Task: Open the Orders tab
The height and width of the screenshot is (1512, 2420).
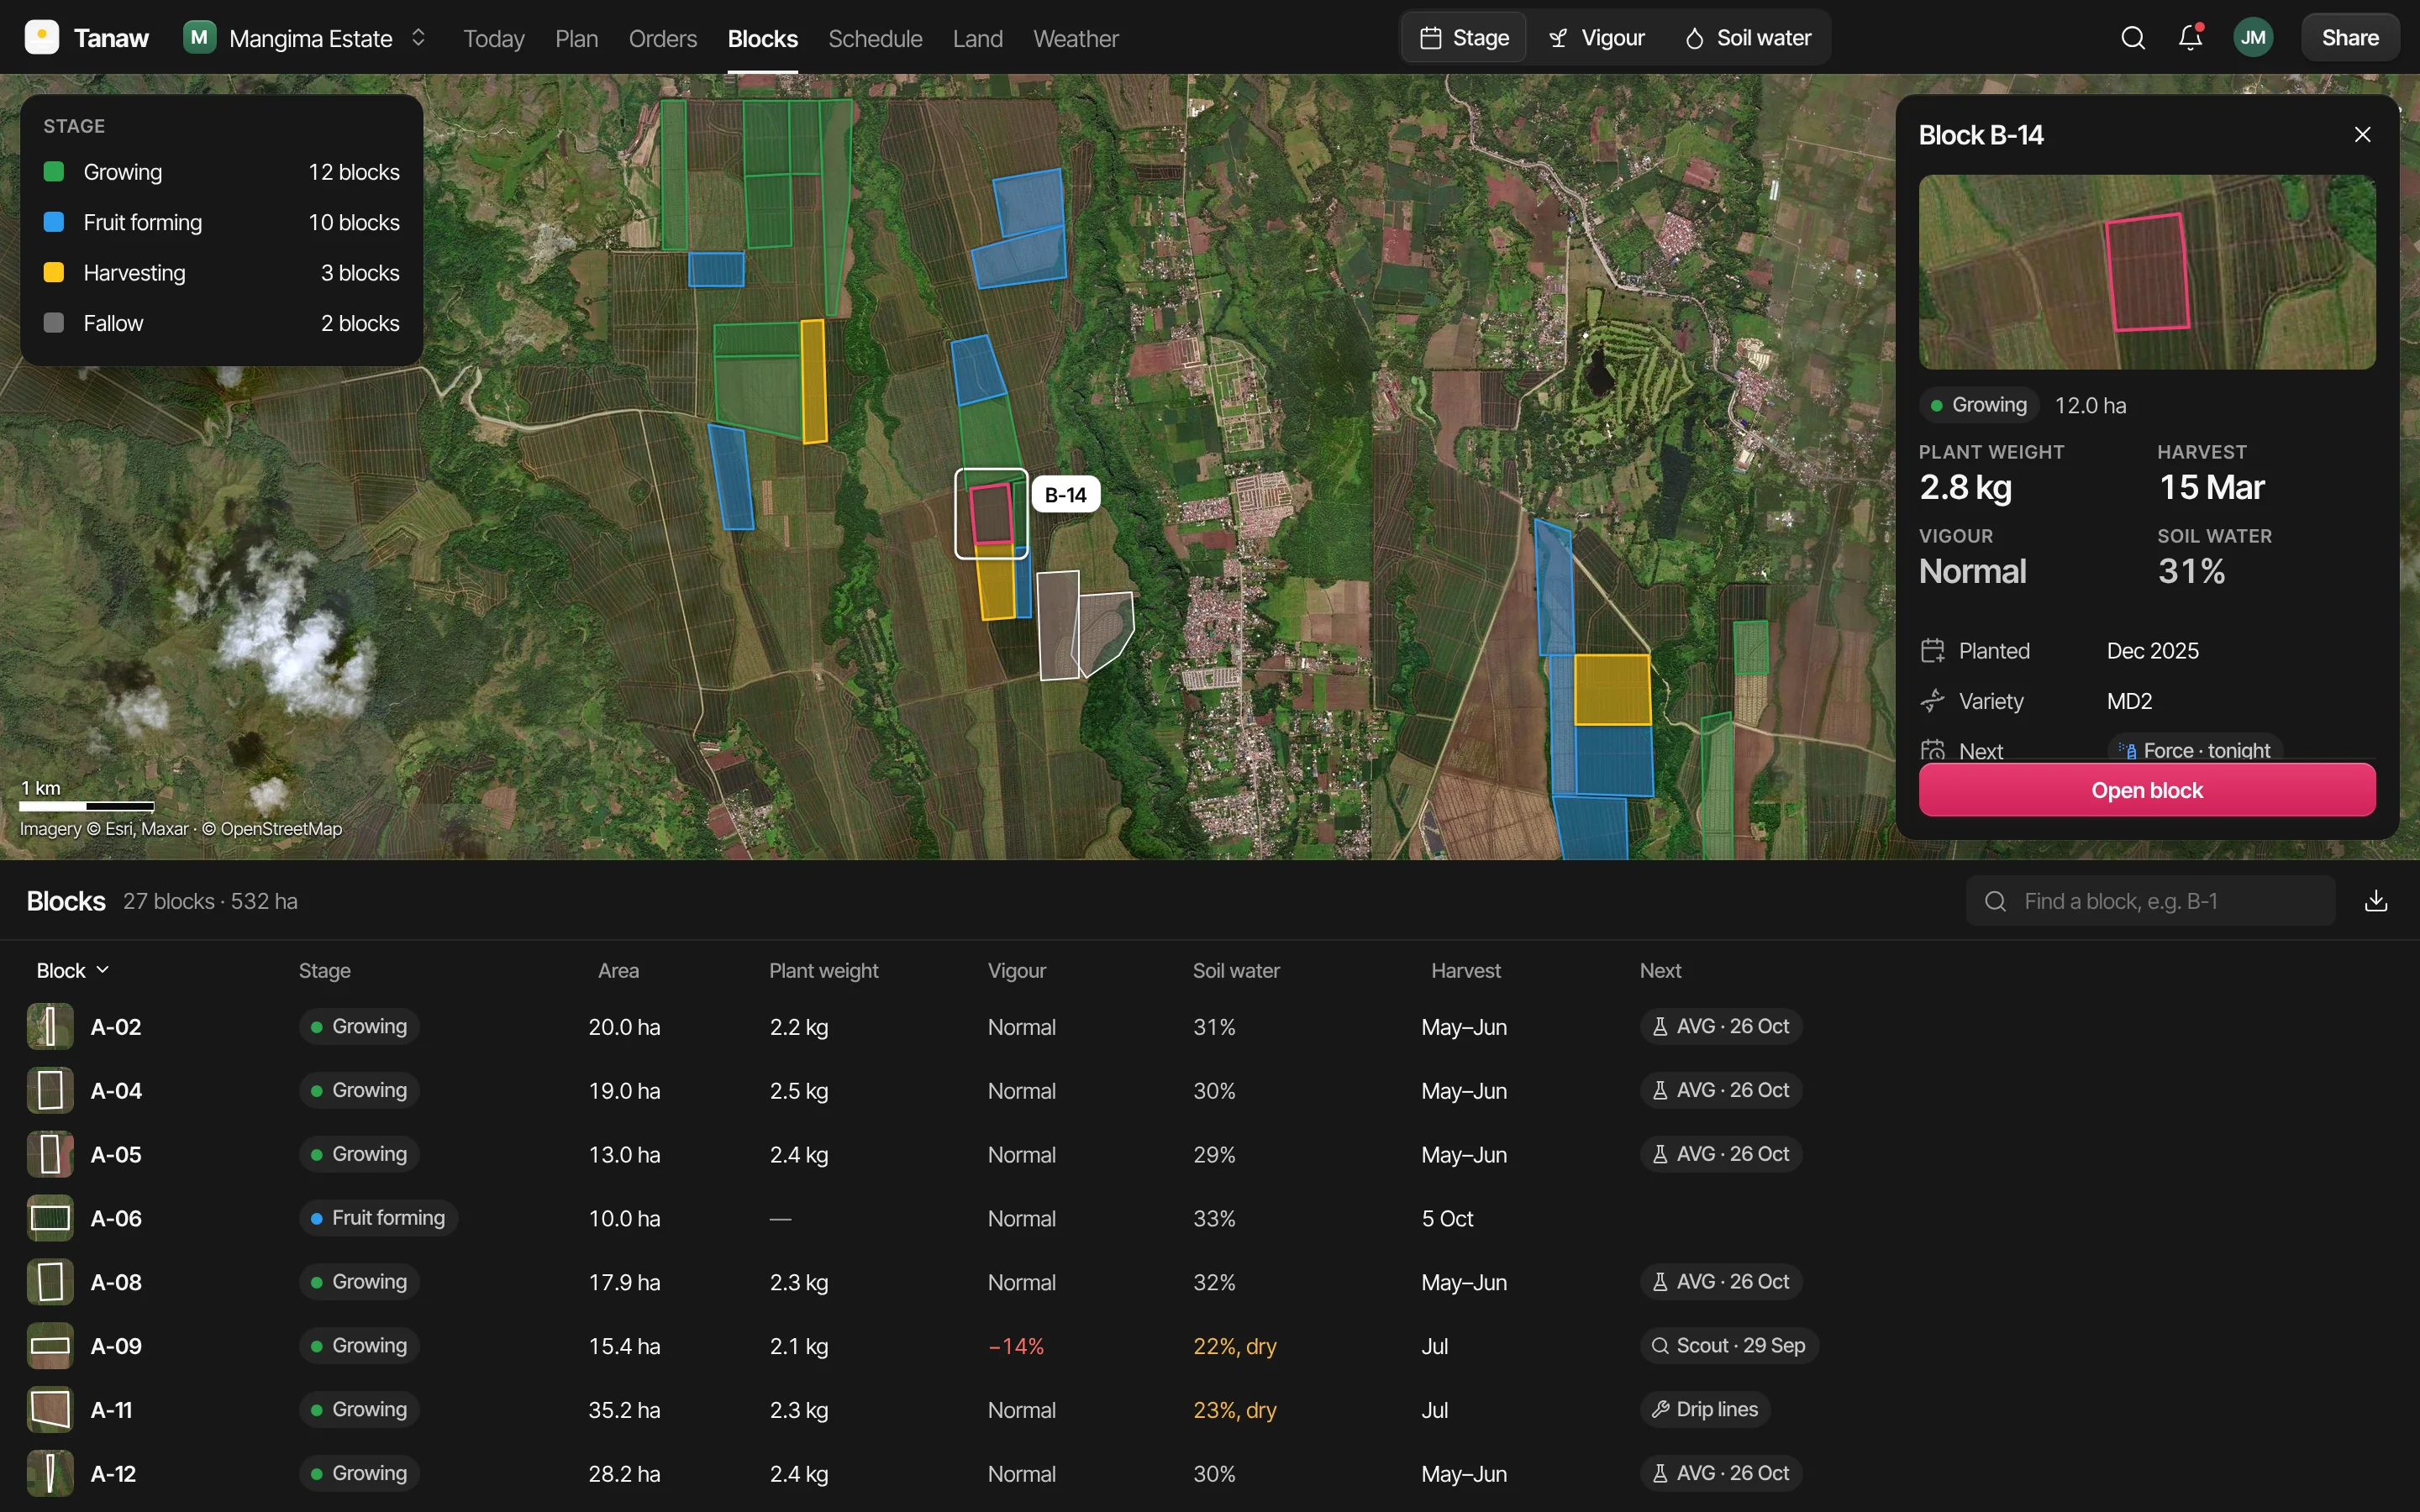Action: tap(663, 38)
